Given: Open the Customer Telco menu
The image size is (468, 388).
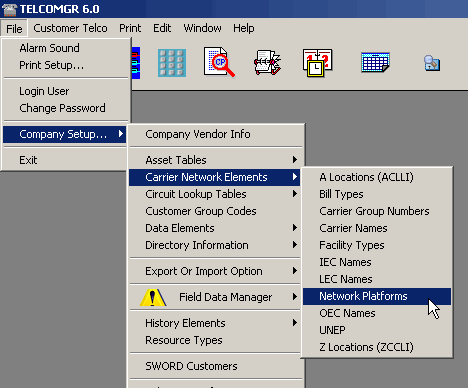Looking at the screenshot, I should [x=70, y=28].
